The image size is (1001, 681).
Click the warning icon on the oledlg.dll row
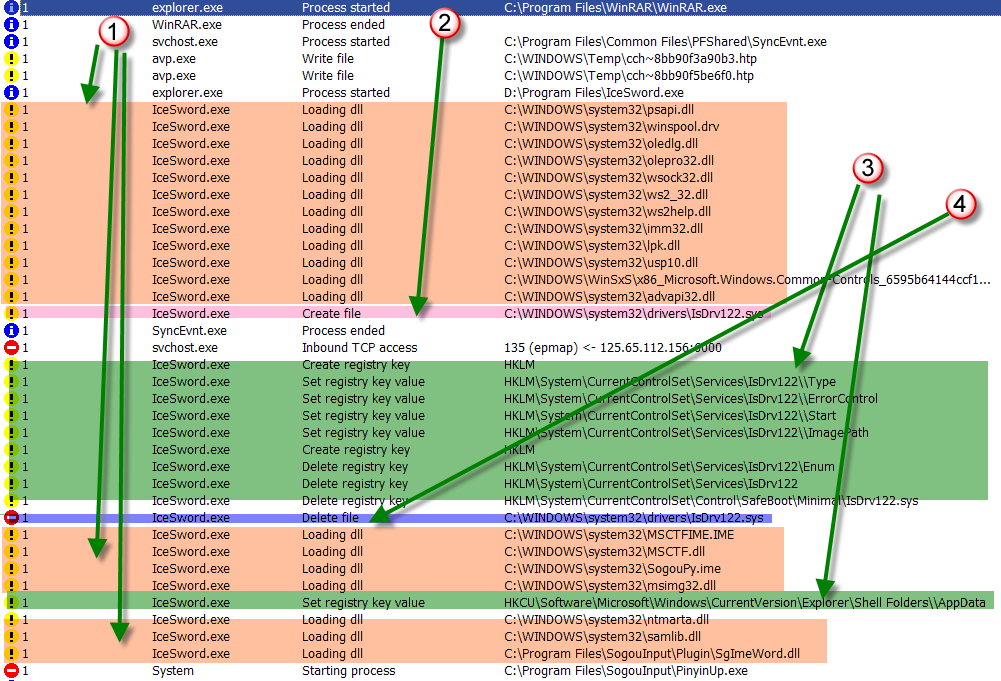click(11, 144)
